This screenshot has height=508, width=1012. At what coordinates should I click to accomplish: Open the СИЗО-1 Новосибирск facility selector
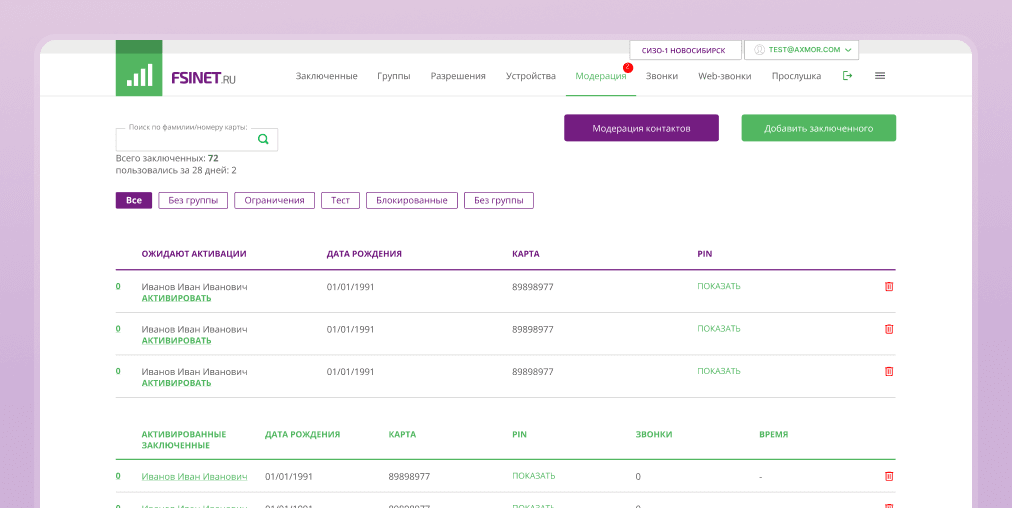pyautogui.click(x=685, y=50)
